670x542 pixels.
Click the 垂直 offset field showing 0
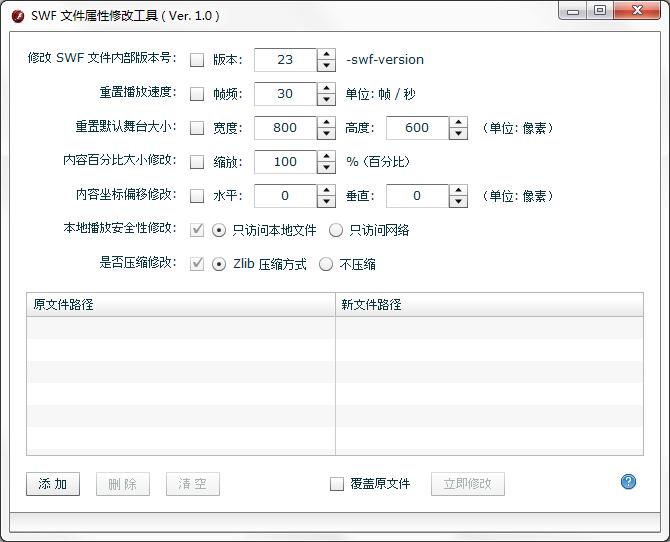[417, 196]
